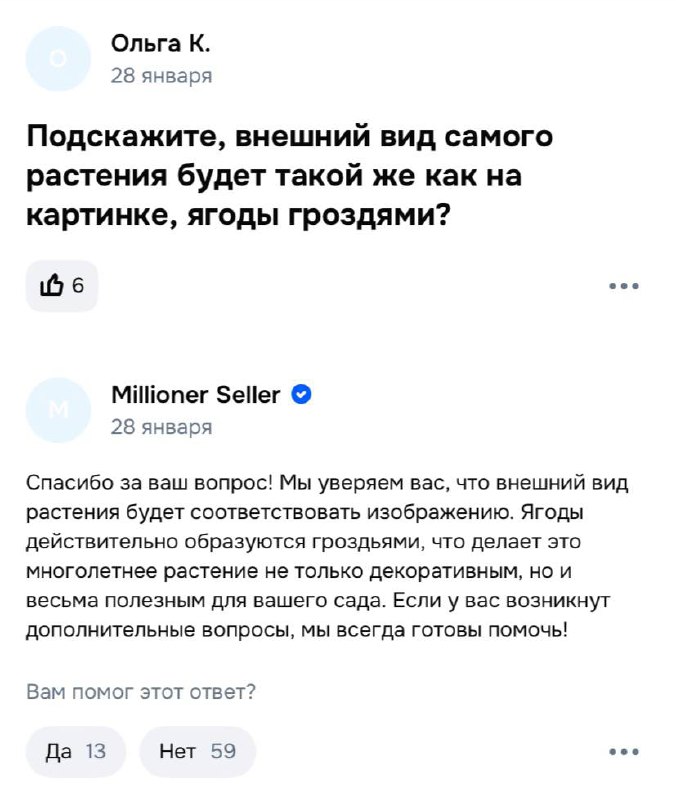Click the like count 6 on the question

tap(78, 285)
